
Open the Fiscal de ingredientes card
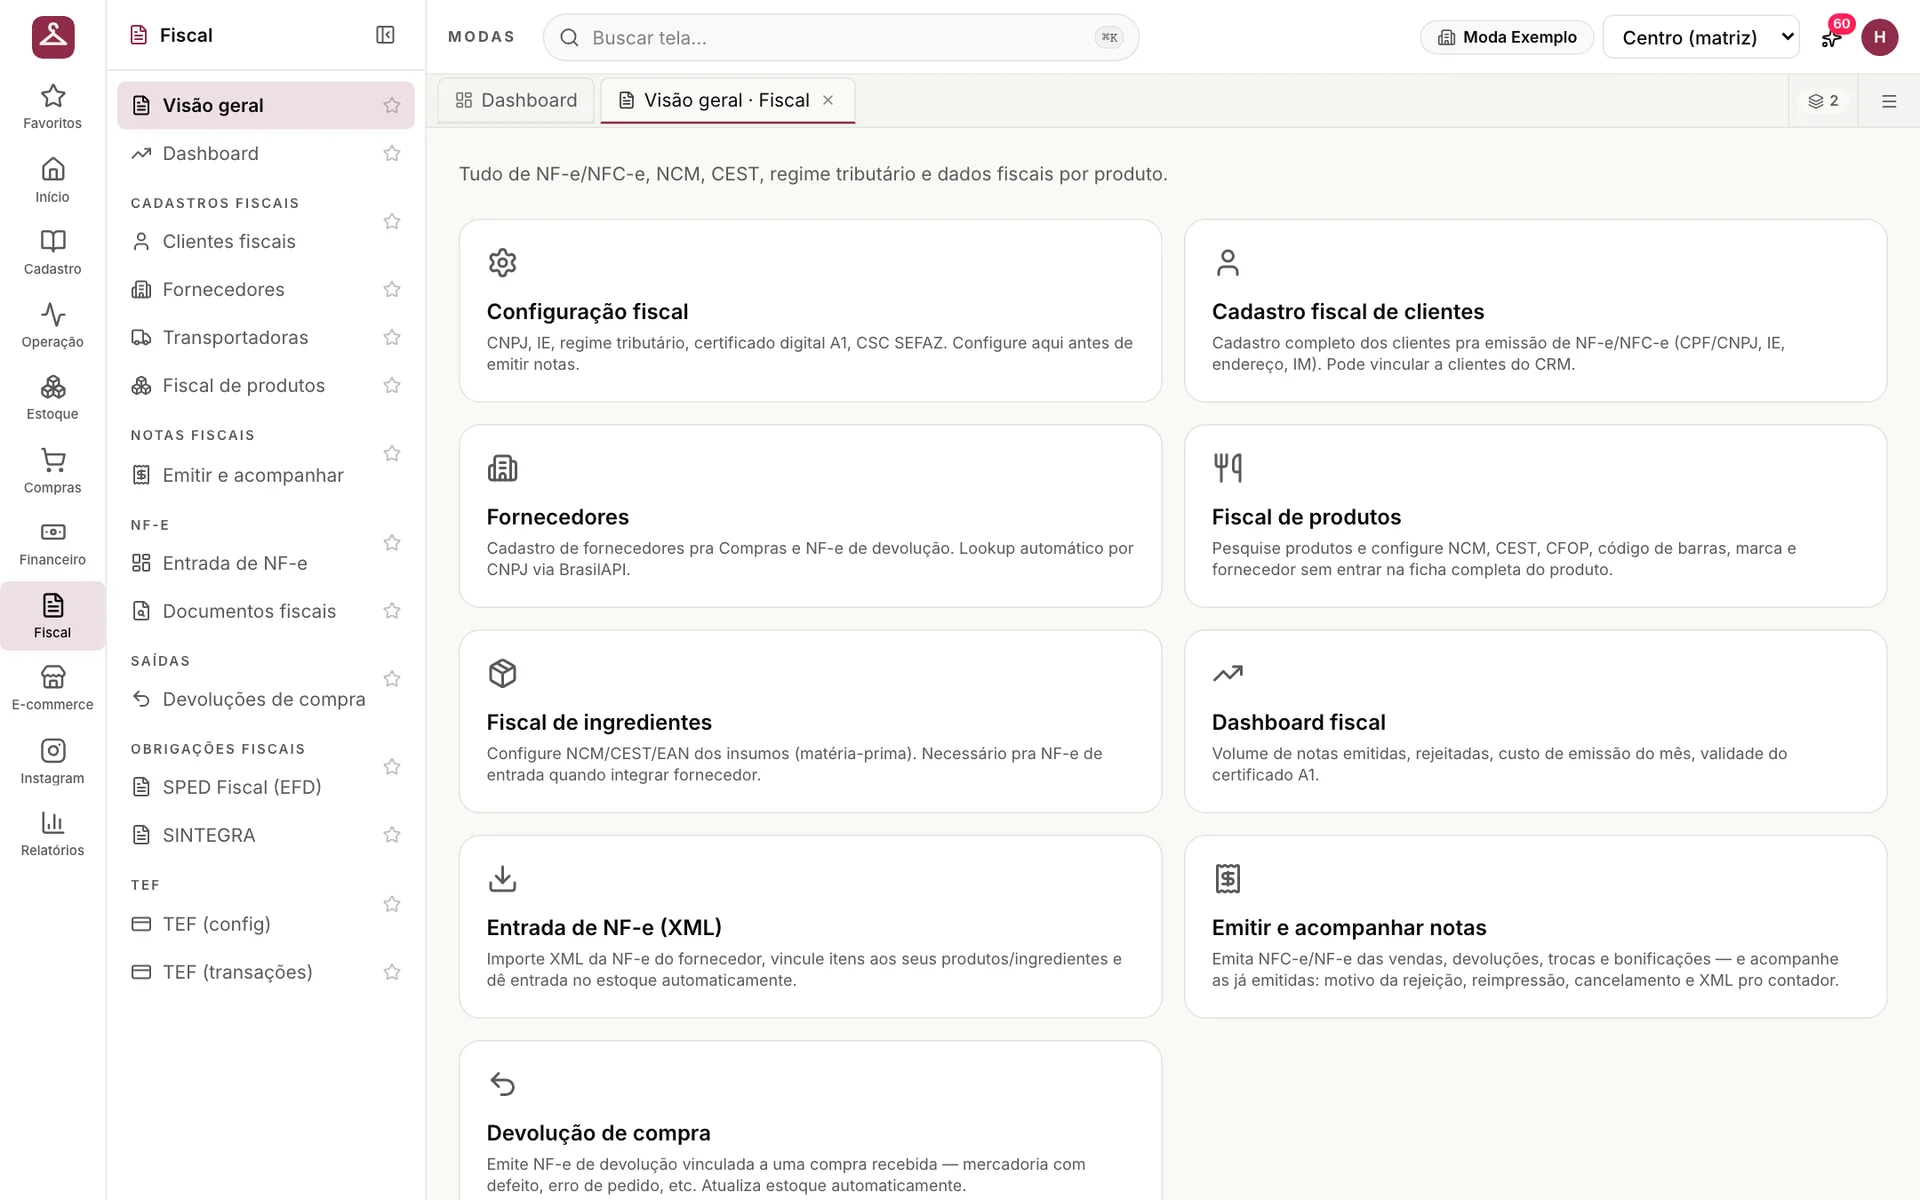click(810, 721)
